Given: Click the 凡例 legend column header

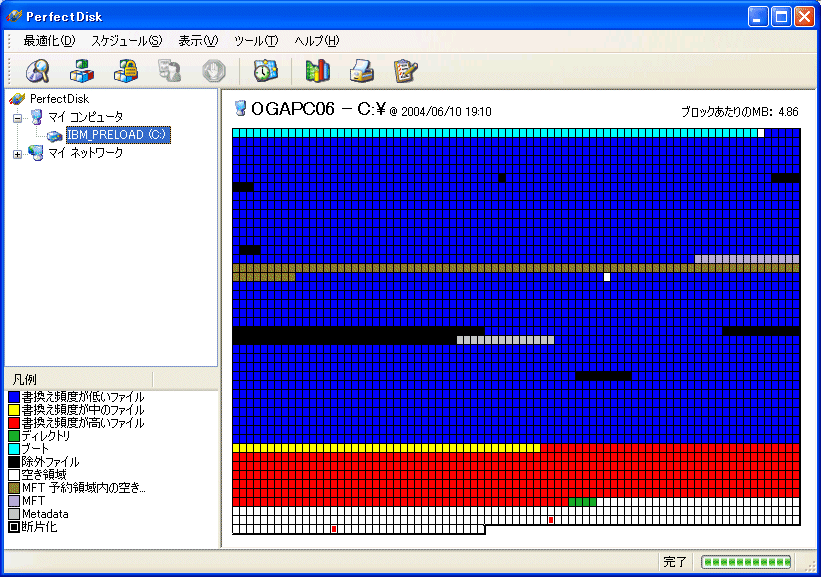Looking at the screenshot, I should pos(79,379).
